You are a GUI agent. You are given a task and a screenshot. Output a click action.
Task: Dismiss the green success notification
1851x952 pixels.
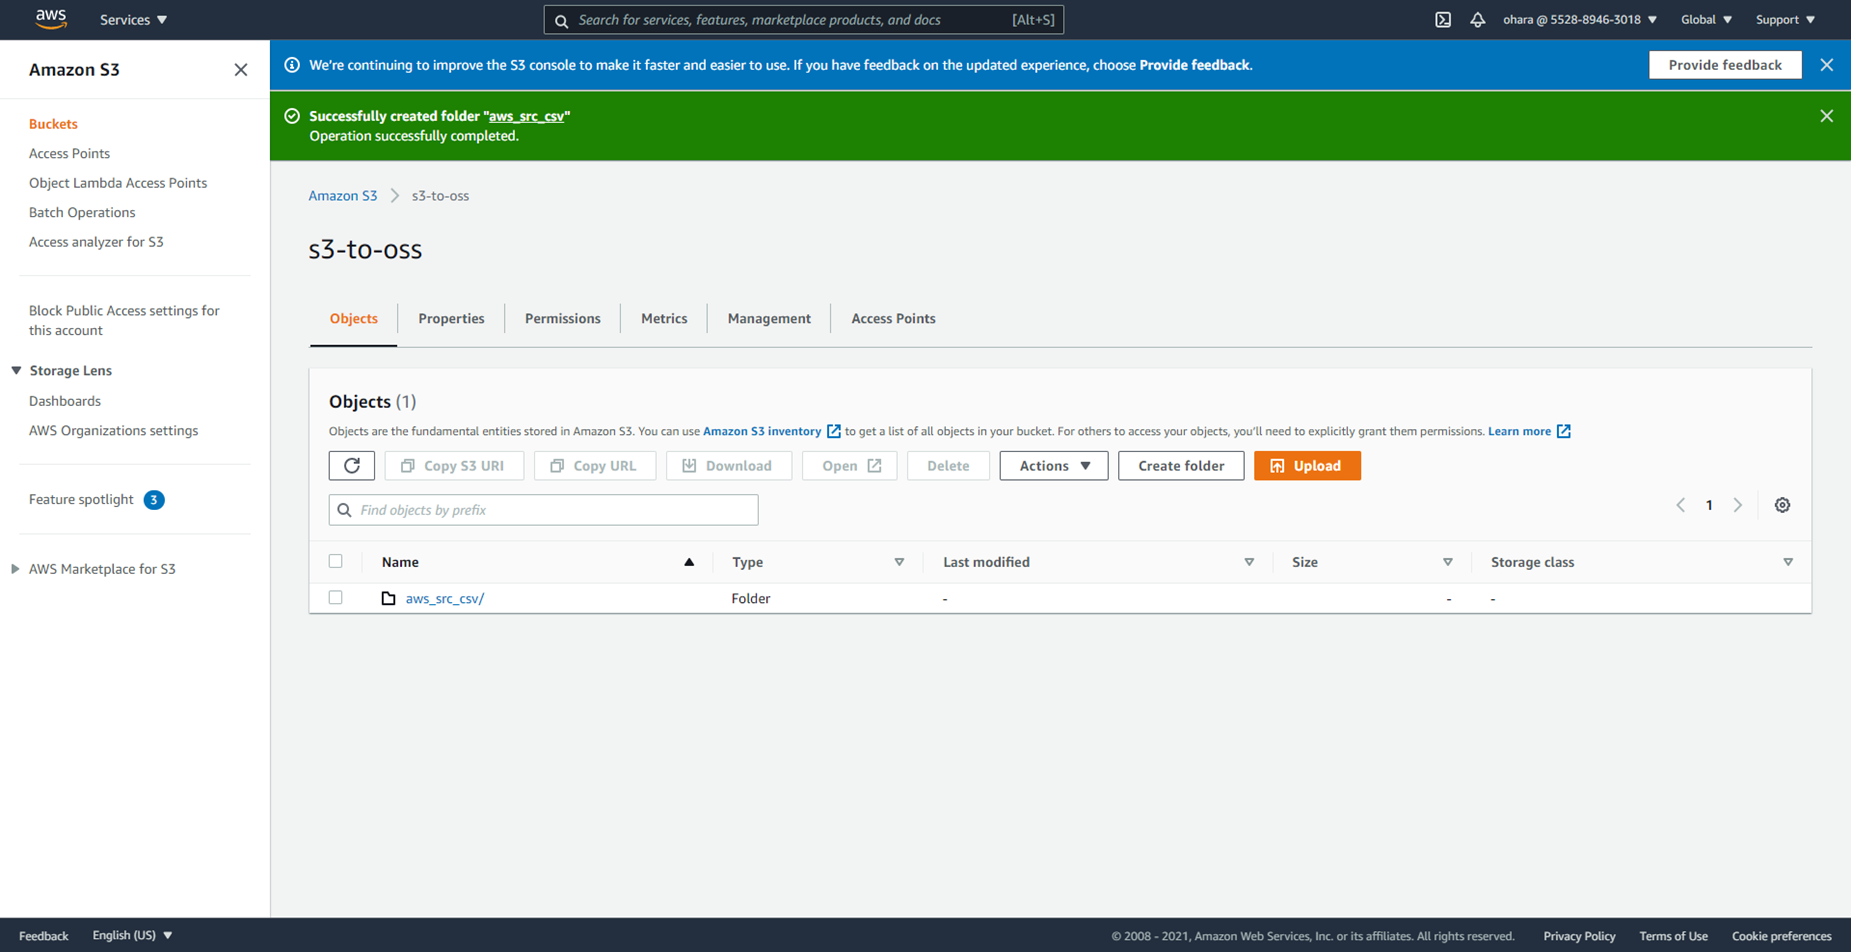[x=1826, y=116]
